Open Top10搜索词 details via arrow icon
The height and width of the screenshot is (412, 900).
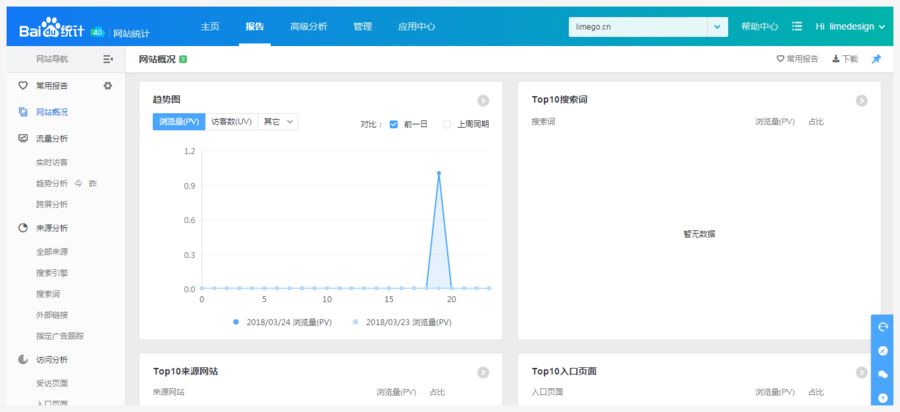pos(861,100)
